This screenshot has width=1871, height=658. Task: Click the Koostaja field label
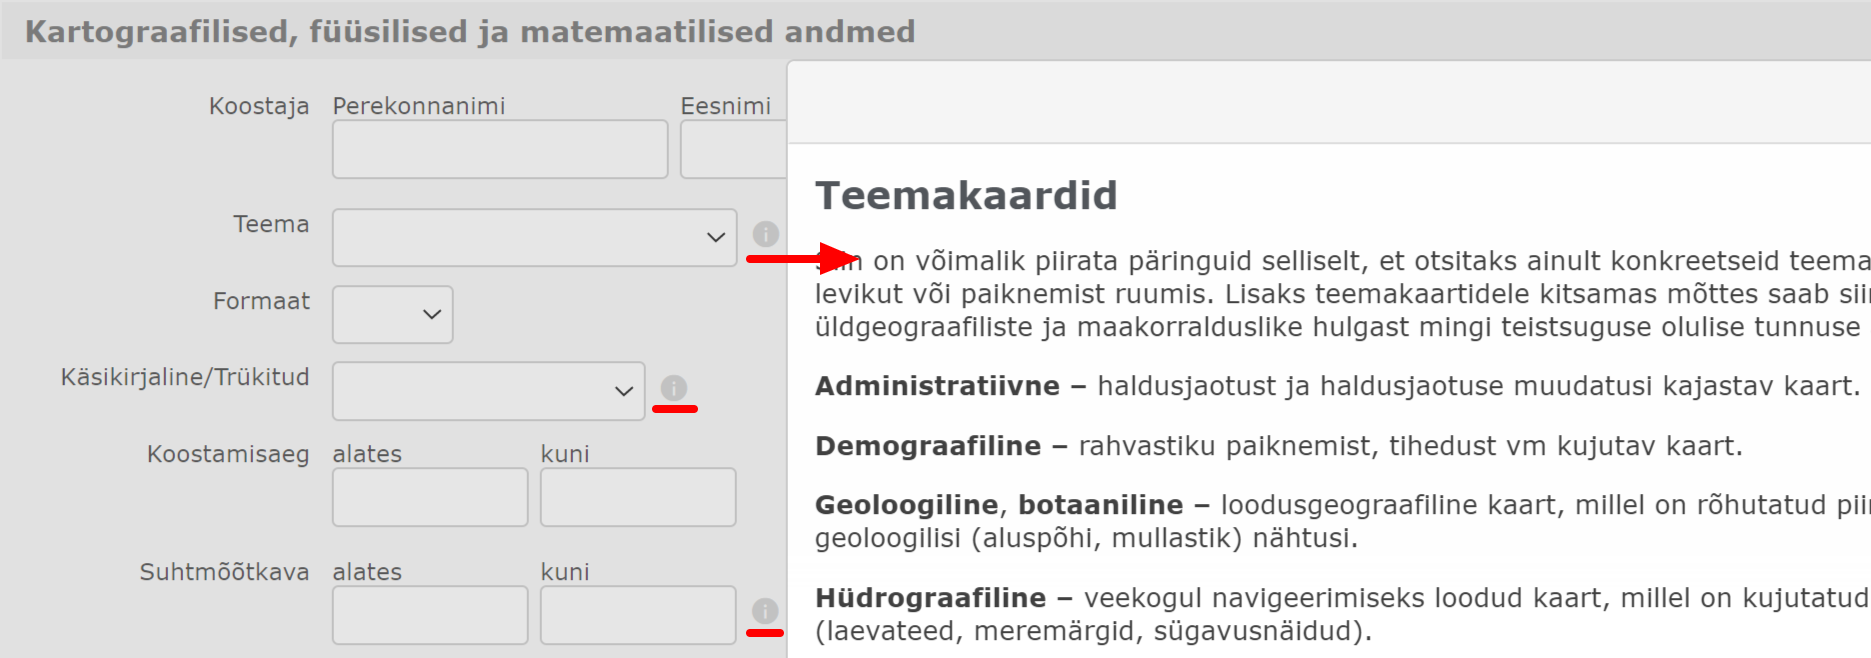tap(259, 106)
